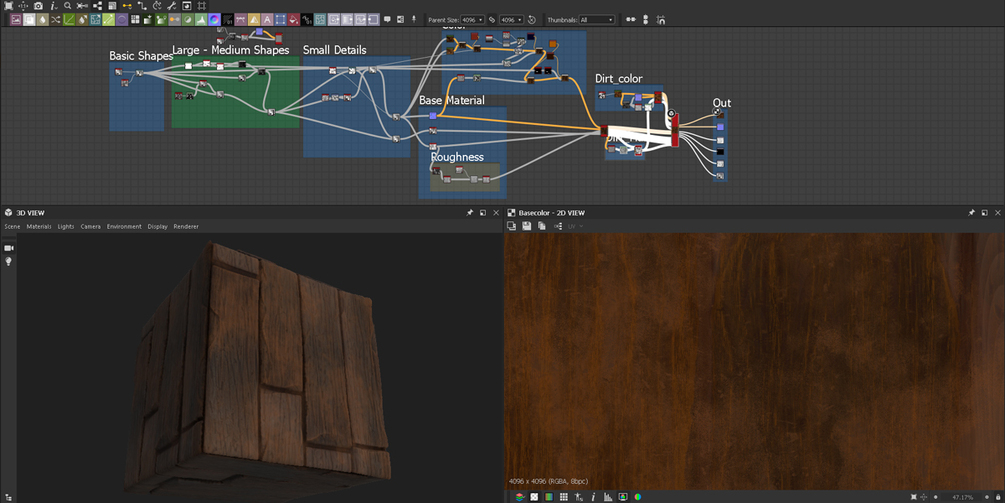The height and width of the screenshot is (503, 1005).
Task: Select the Out frame title
Action: coord(722,103)
